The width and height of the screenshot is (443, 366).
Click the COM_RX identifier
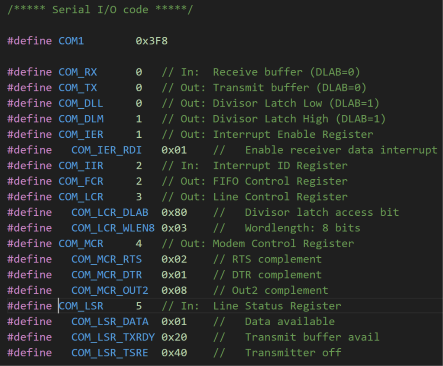coord(78,72)
